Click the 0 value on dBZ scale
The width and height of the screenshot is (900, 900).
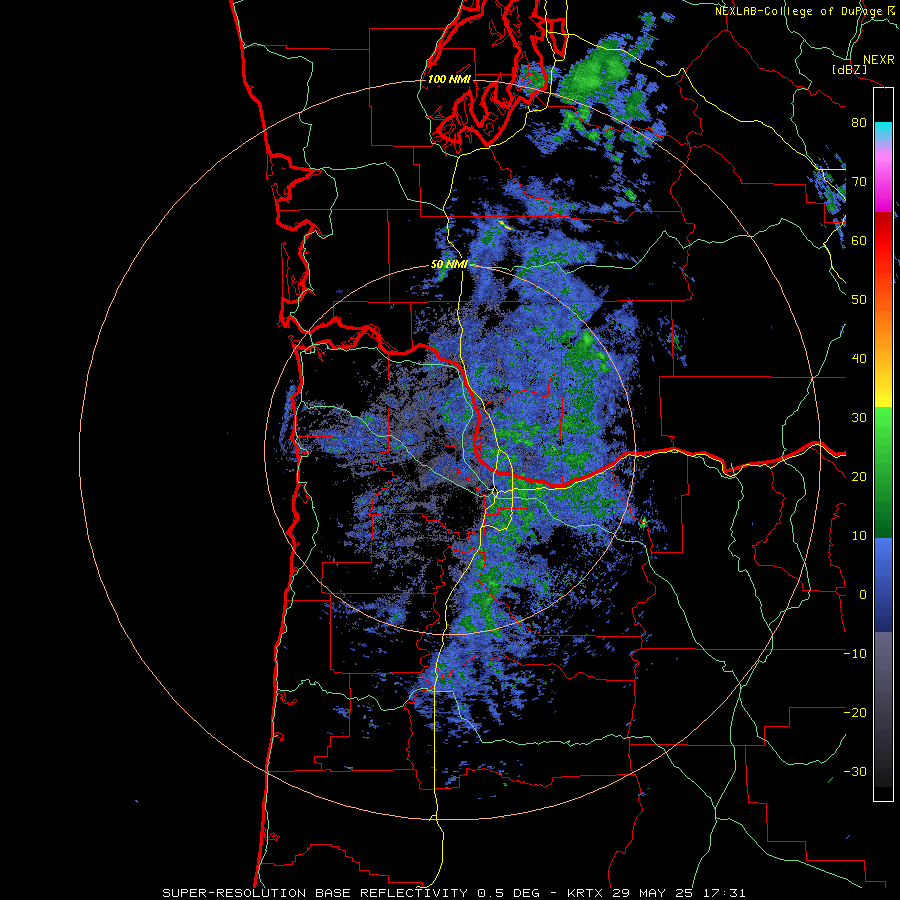click(x=862, y=595)
